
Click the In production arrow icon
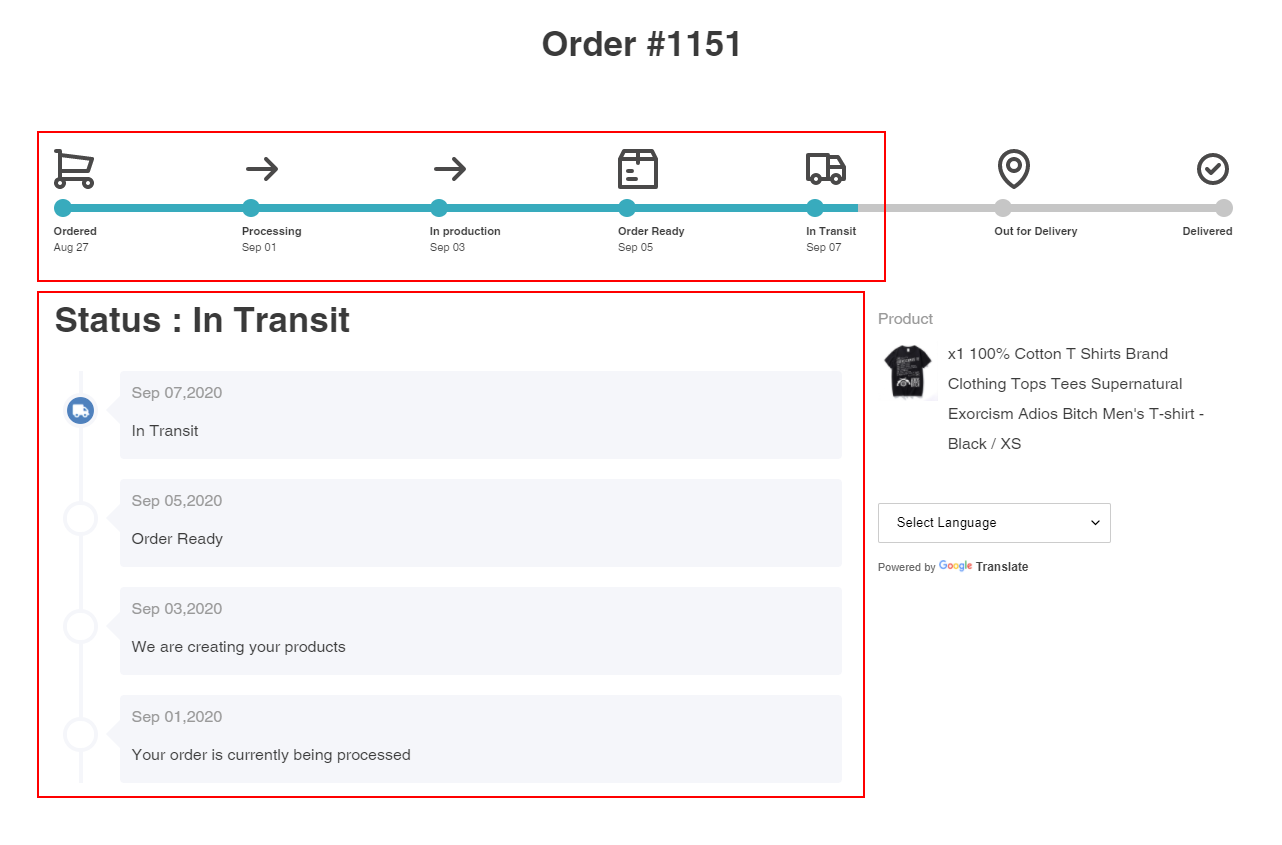pyautogui.click(x=450, y=169)
